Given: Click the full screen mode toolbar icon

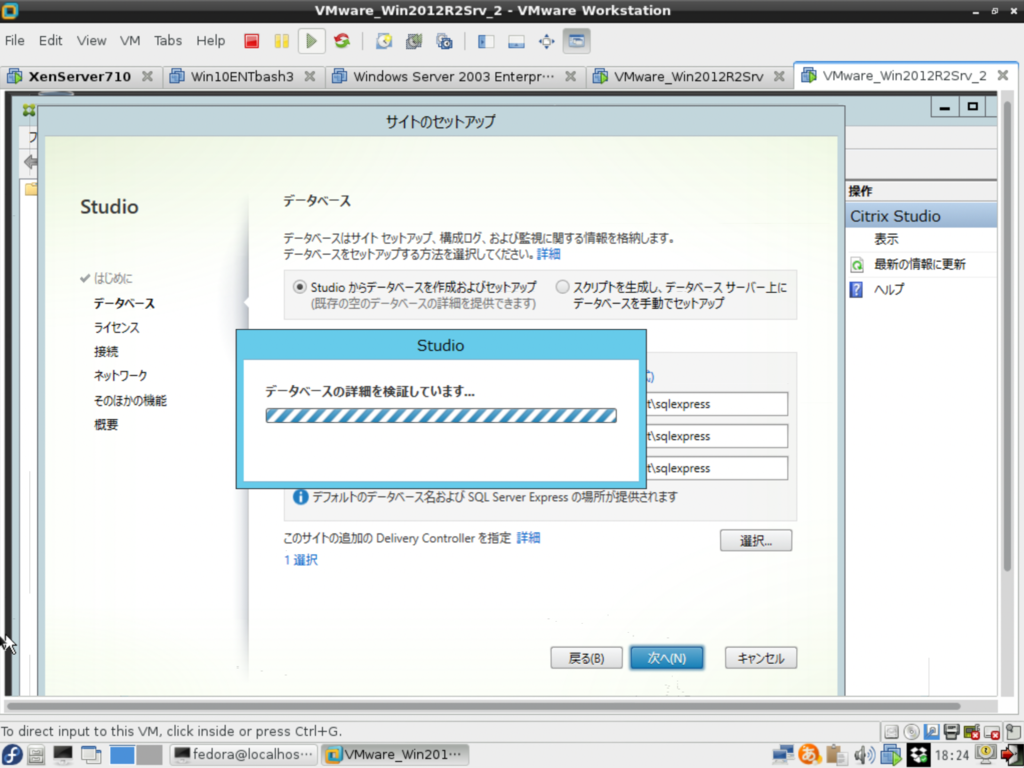Looking at the screenshot, I should coord(546,41).
